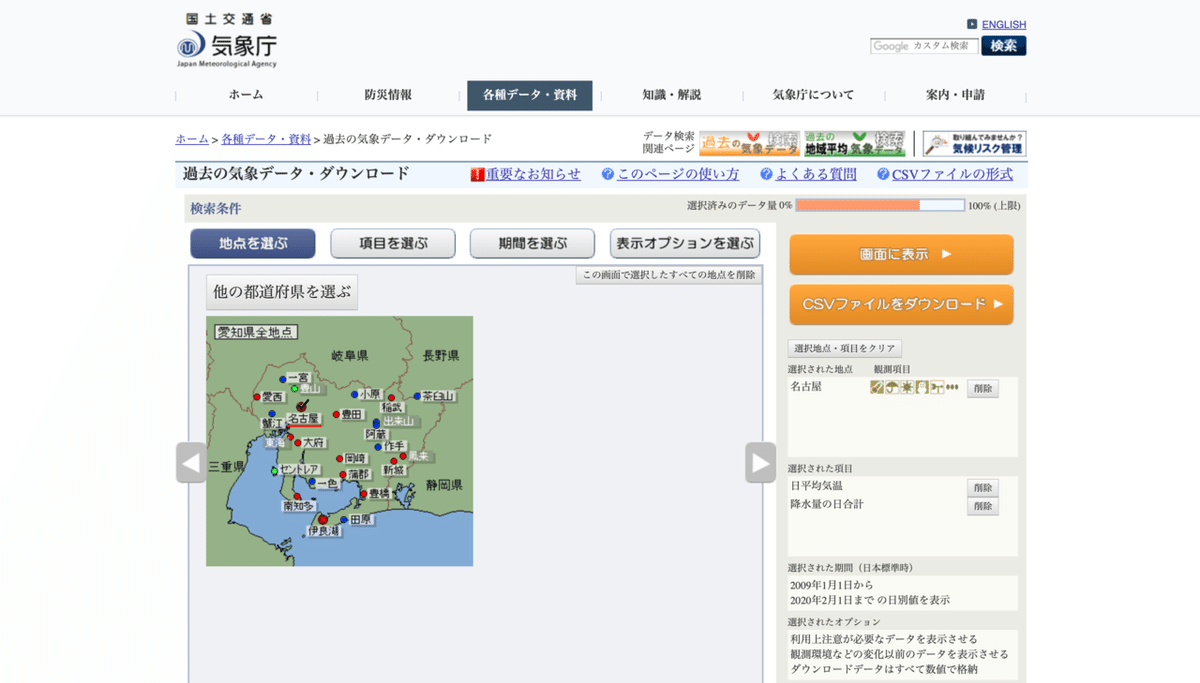Download the CSV file
Image resolution: width=1200 pixels, height=683 pixels.
click(901, 304)
